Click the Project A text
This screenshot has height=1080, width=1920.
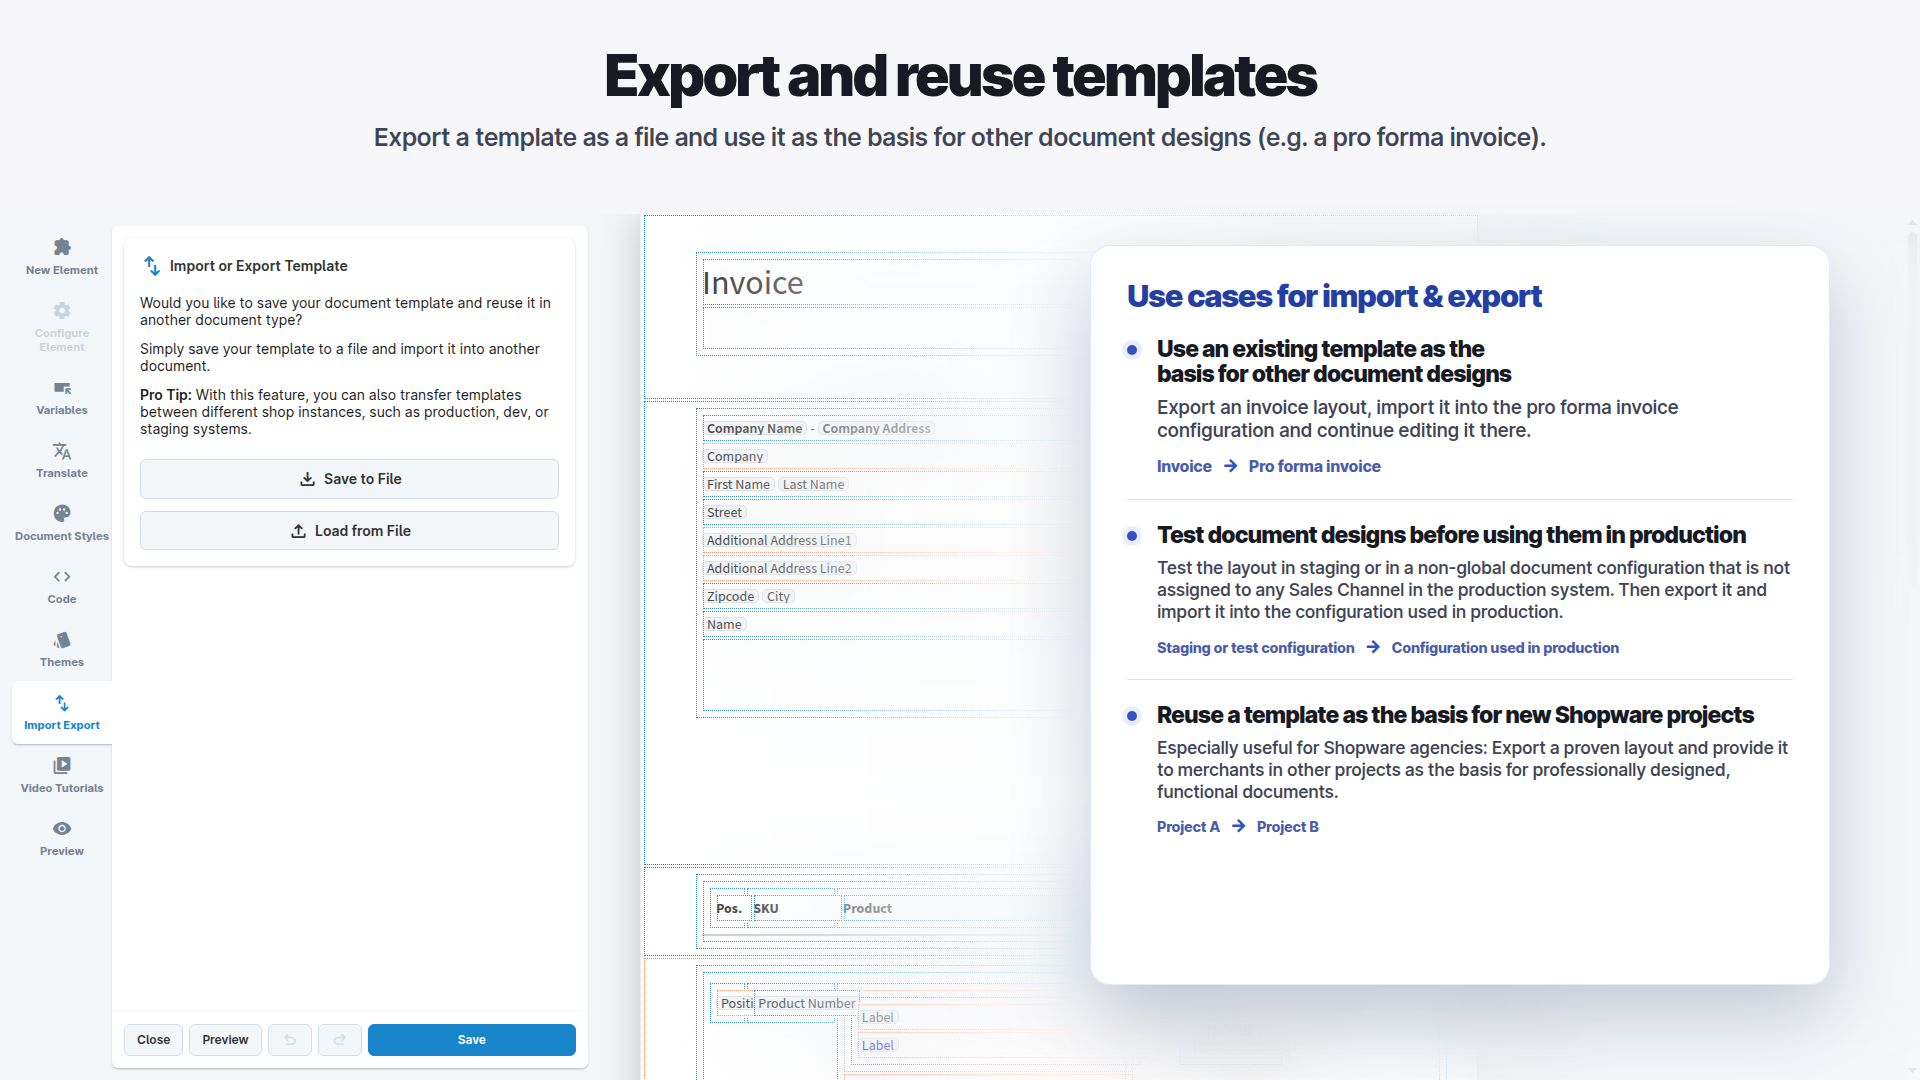pyautogui.click(x=1188, y=827)
